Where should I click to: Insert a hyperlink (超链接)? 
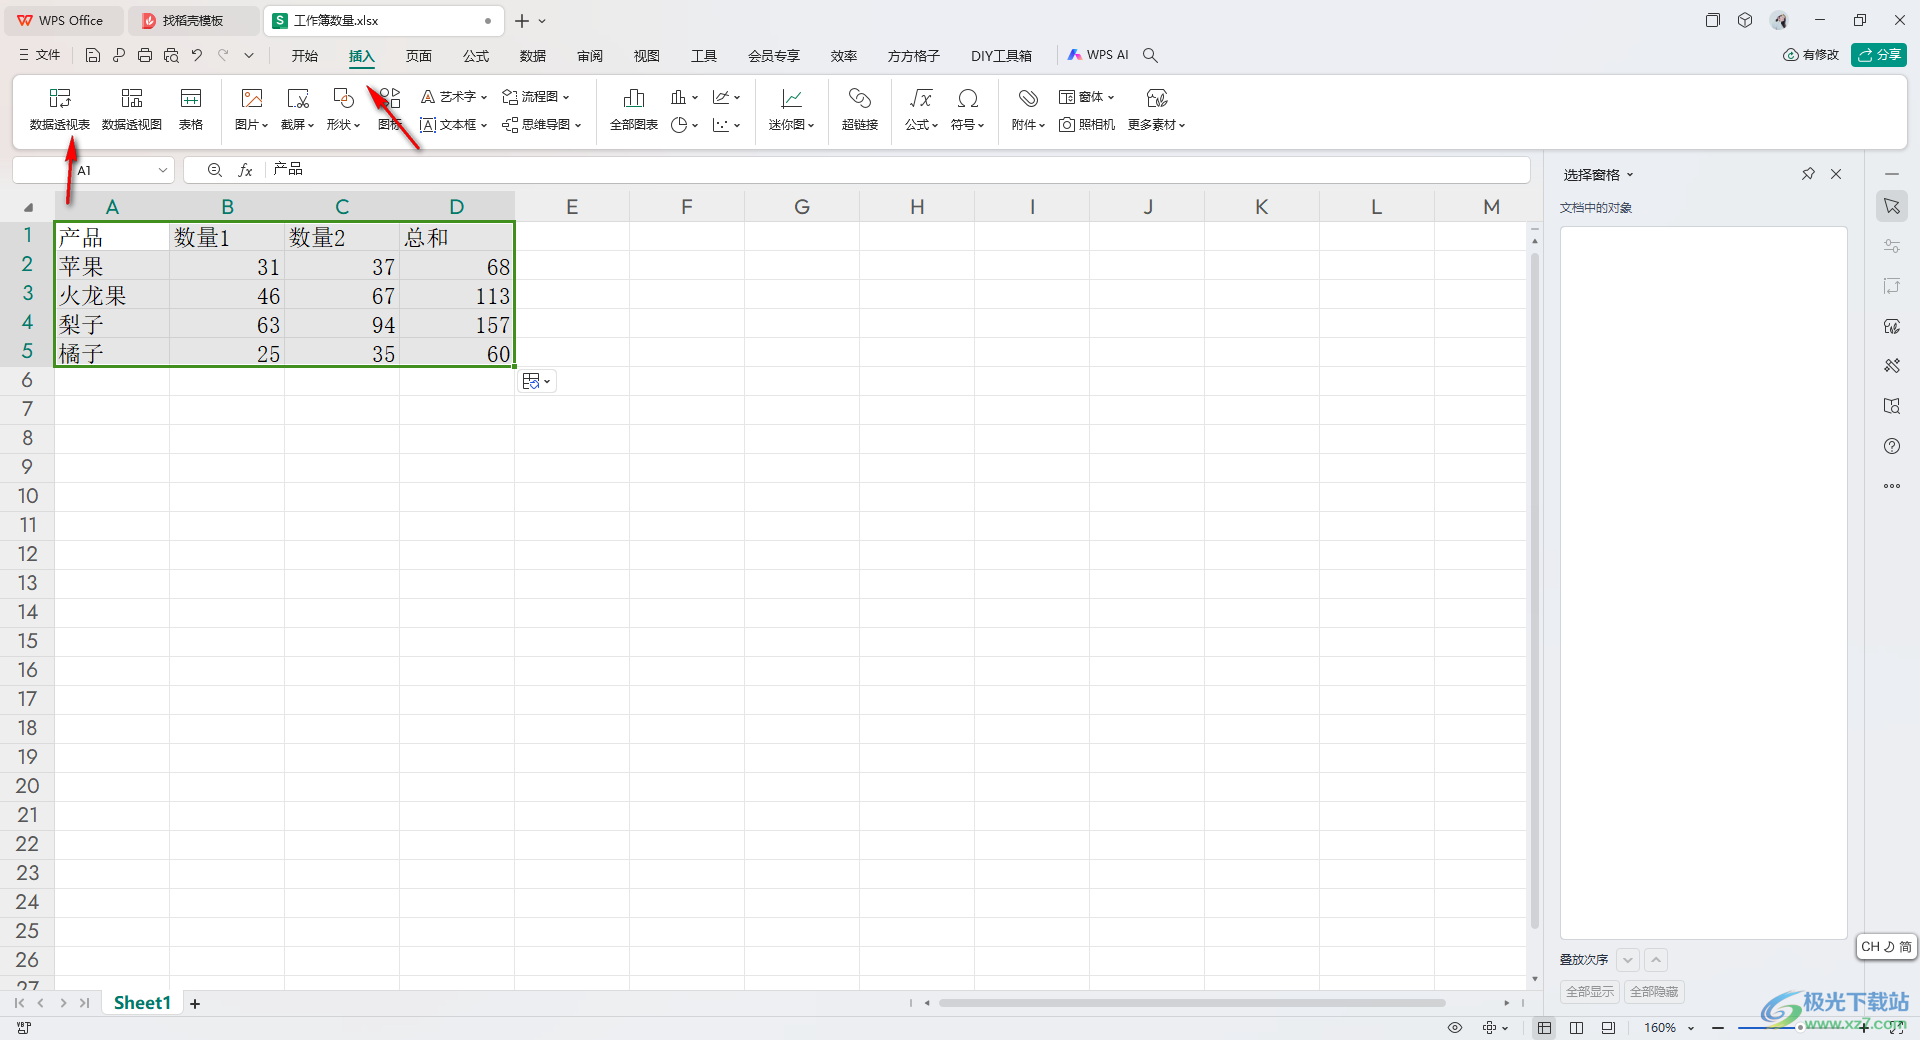pos(860,109)
